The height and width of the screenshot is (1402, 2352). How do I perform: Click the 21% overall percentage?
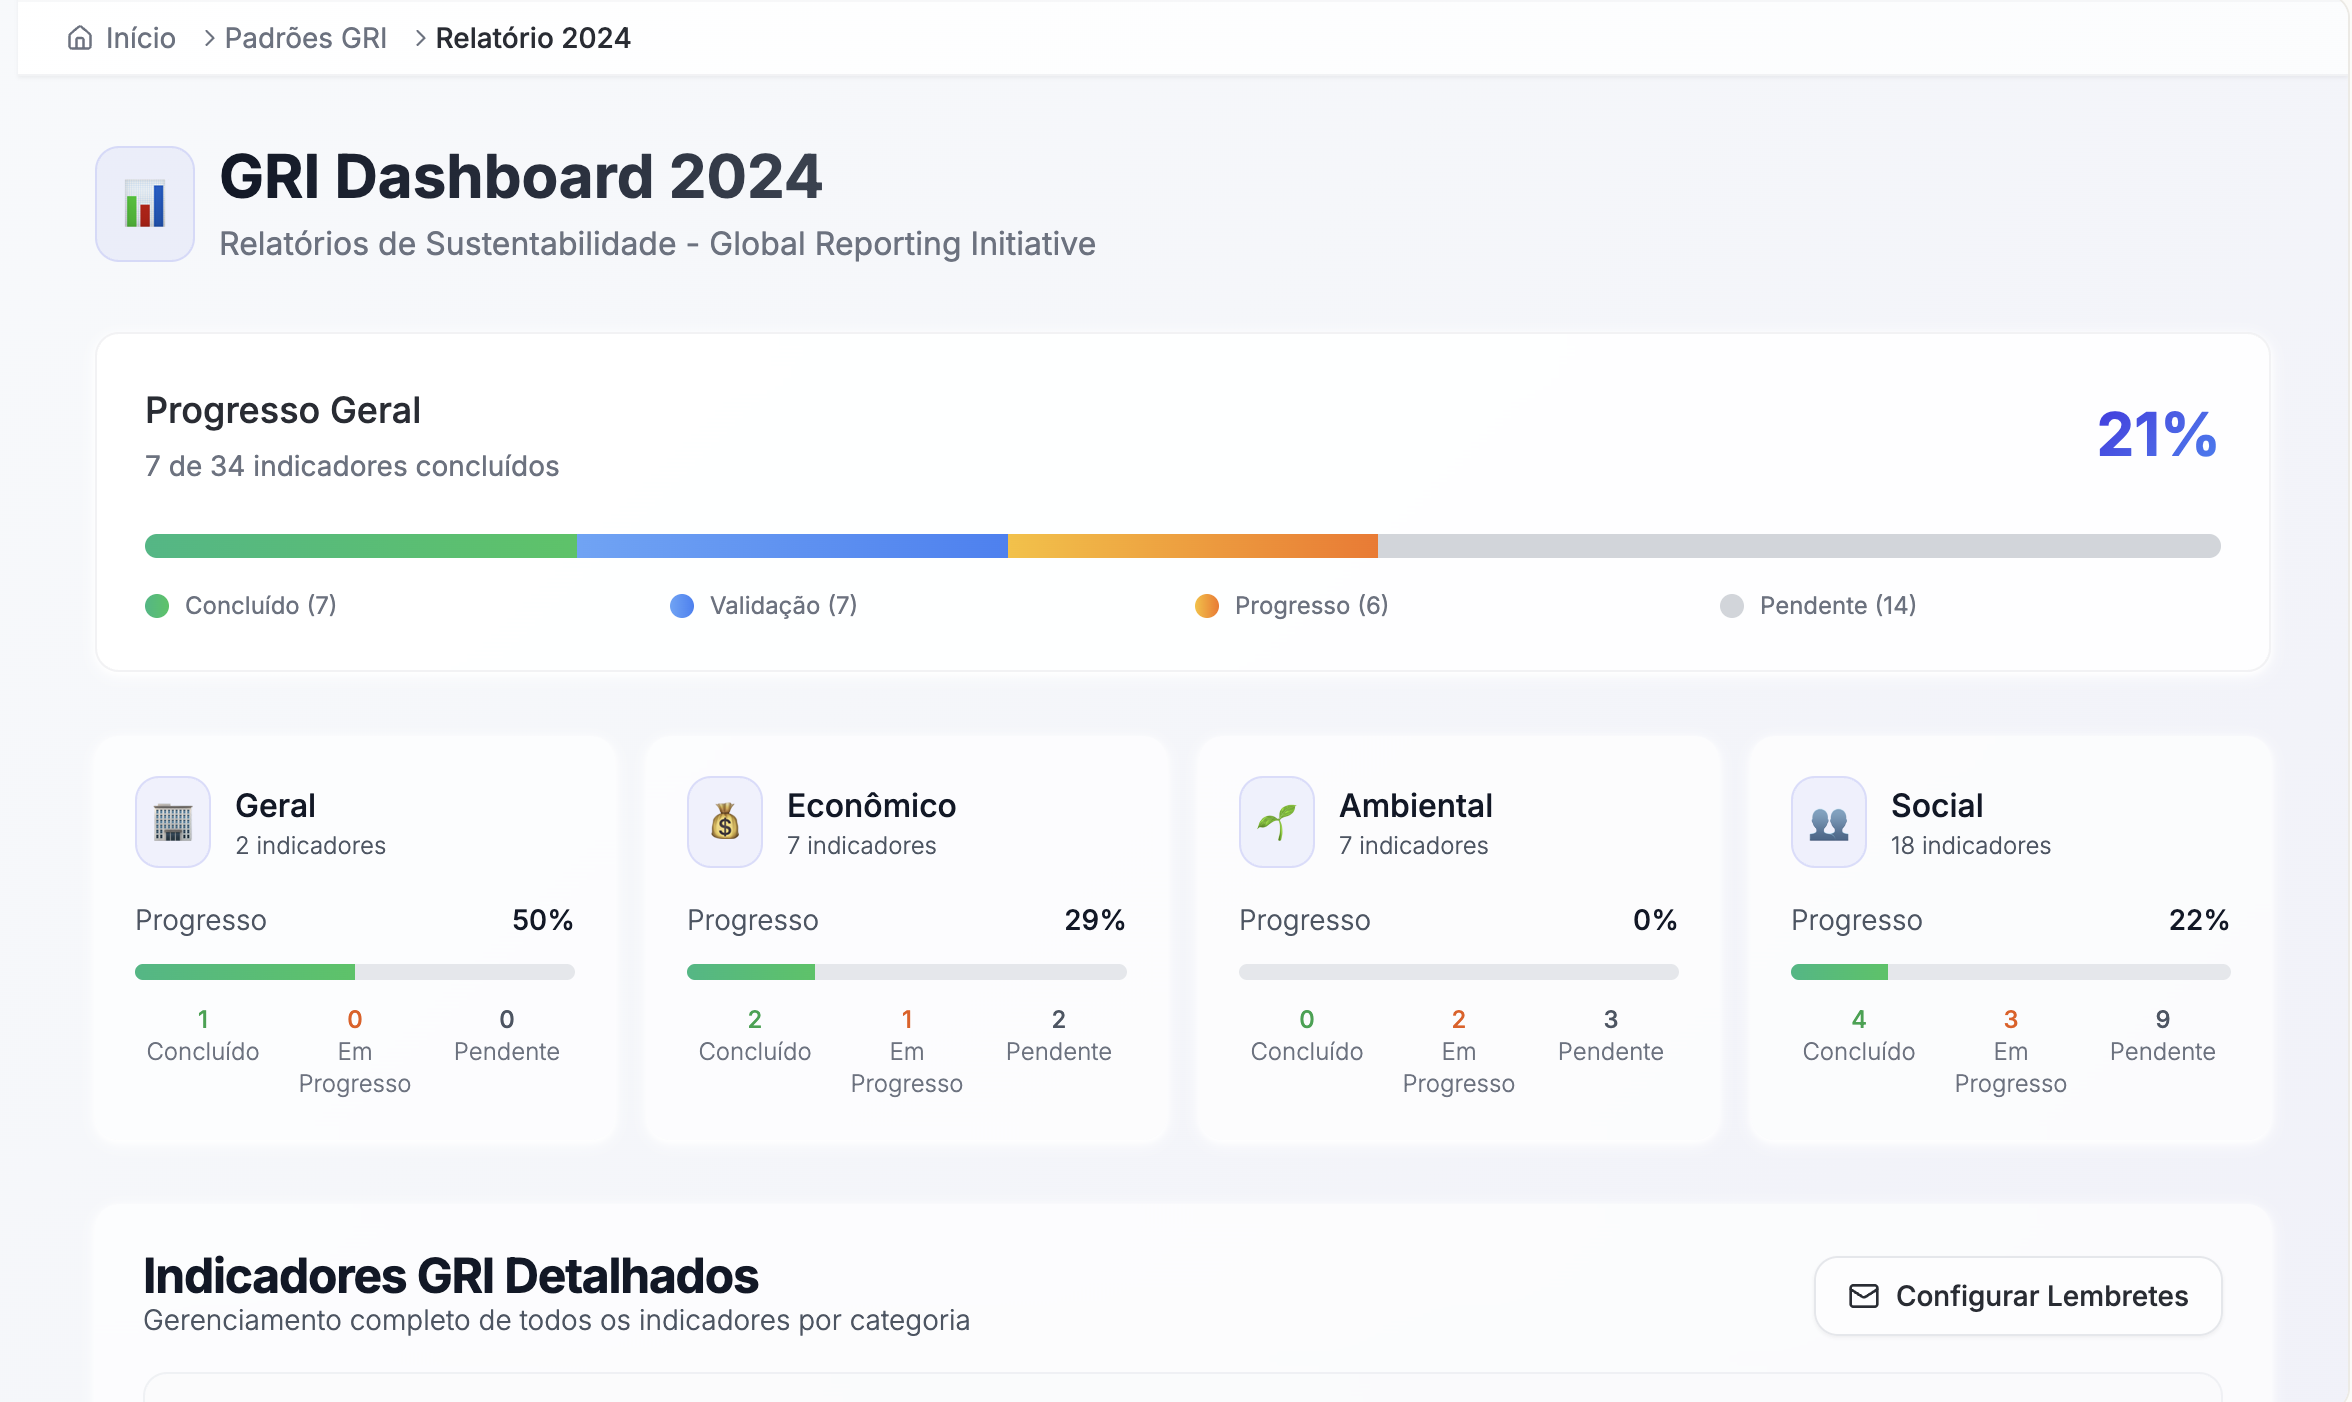pyautogui.click(x=2157, y=434)
